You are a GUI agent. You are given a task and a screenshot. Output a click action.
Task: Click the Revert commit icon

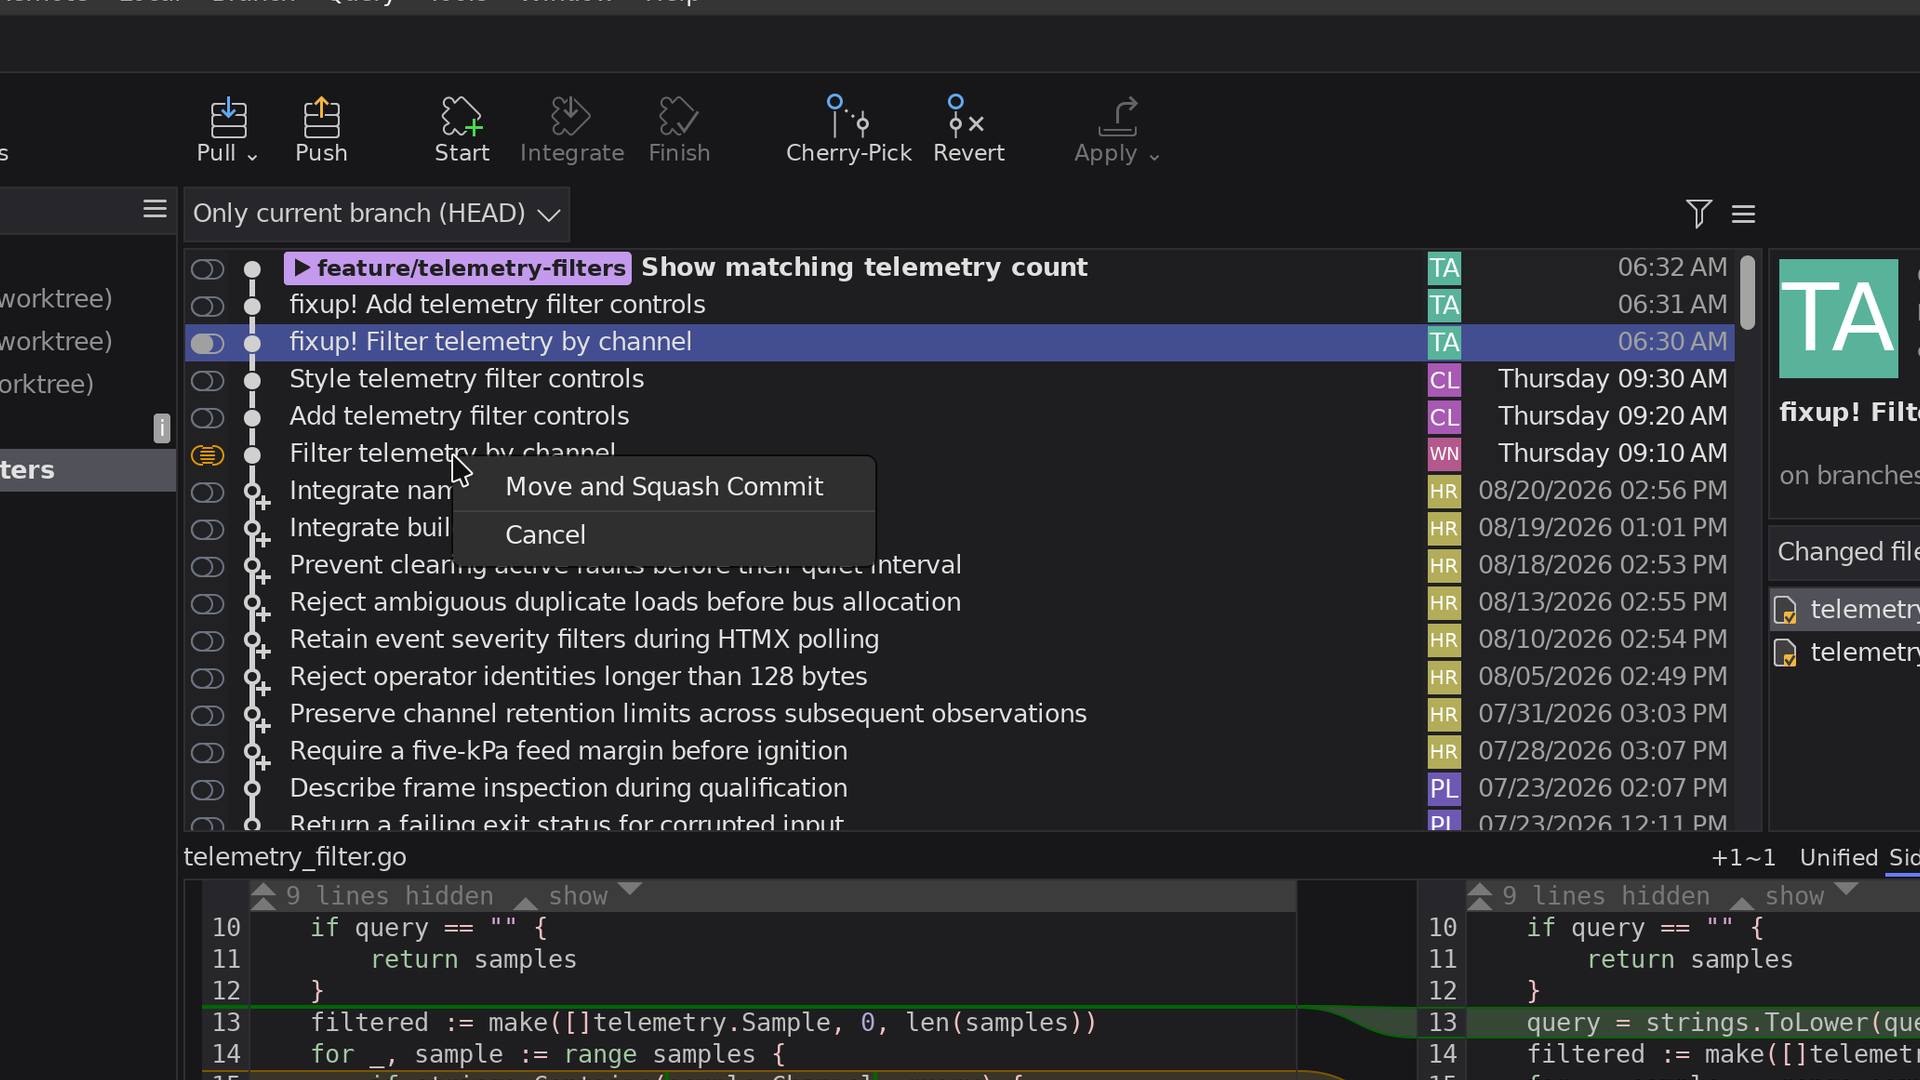point(967,116)
